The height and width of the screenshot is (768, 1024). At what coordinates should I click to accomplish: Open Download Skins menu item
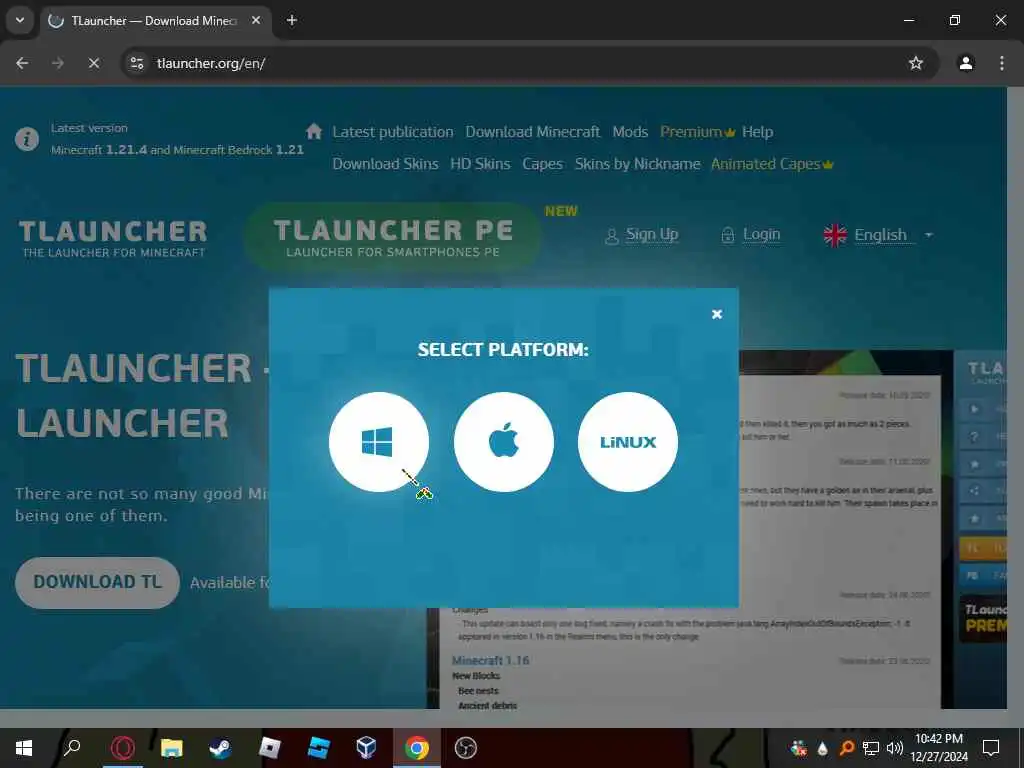(385, 164)
